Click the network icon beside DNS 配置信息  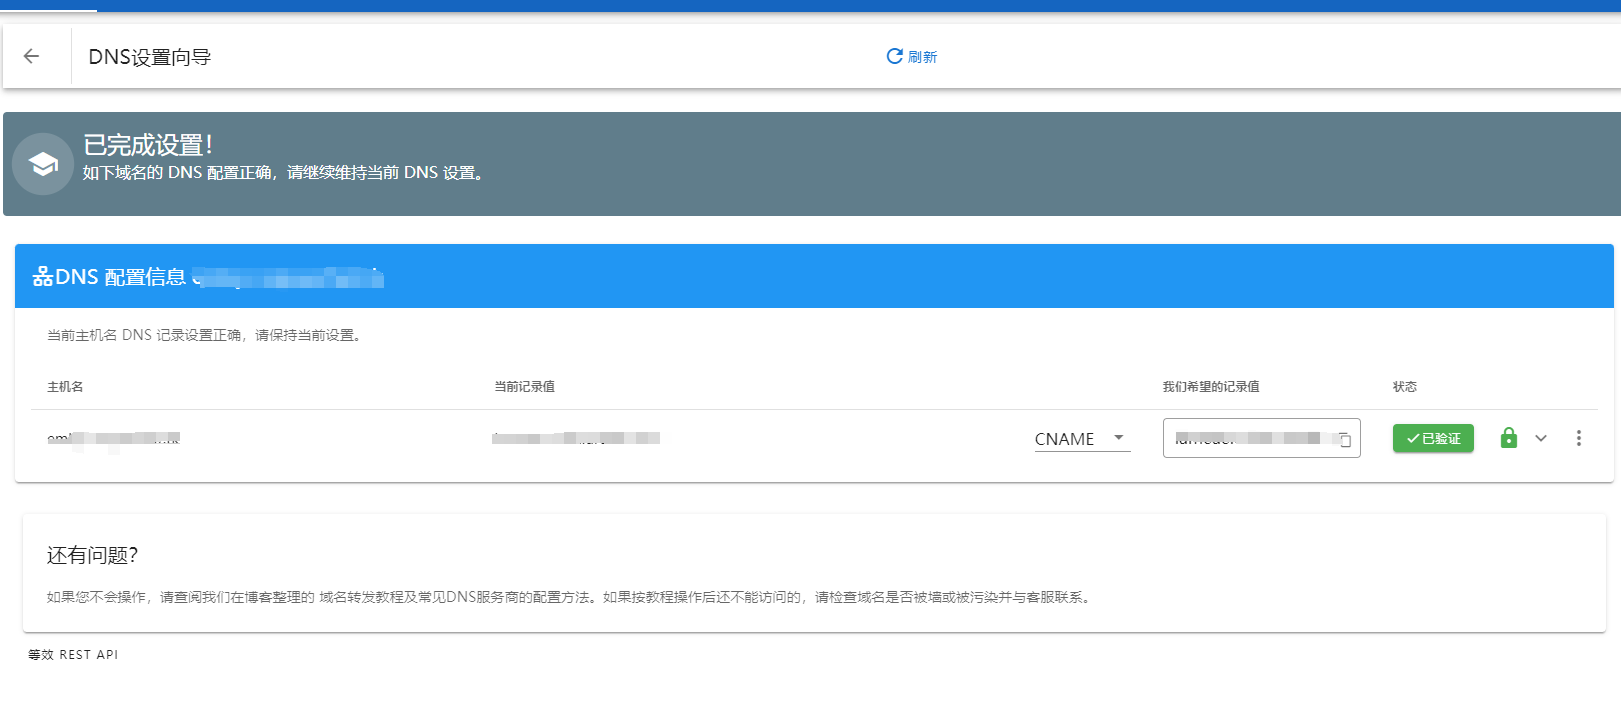pos(42,277)
